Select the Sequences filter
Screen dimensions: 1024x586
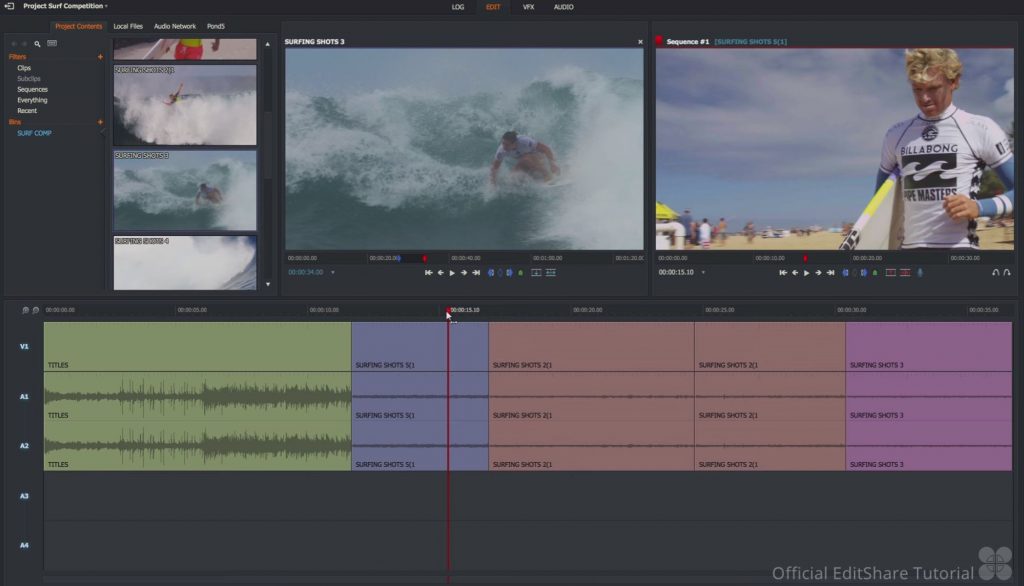point(32,89)
